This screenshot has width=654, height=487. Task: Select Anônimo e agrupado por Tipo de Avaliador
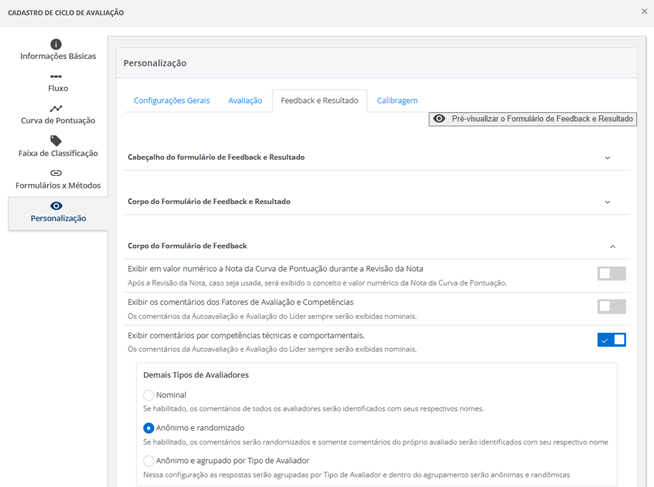pyautogui.click(x=149, y=460)
